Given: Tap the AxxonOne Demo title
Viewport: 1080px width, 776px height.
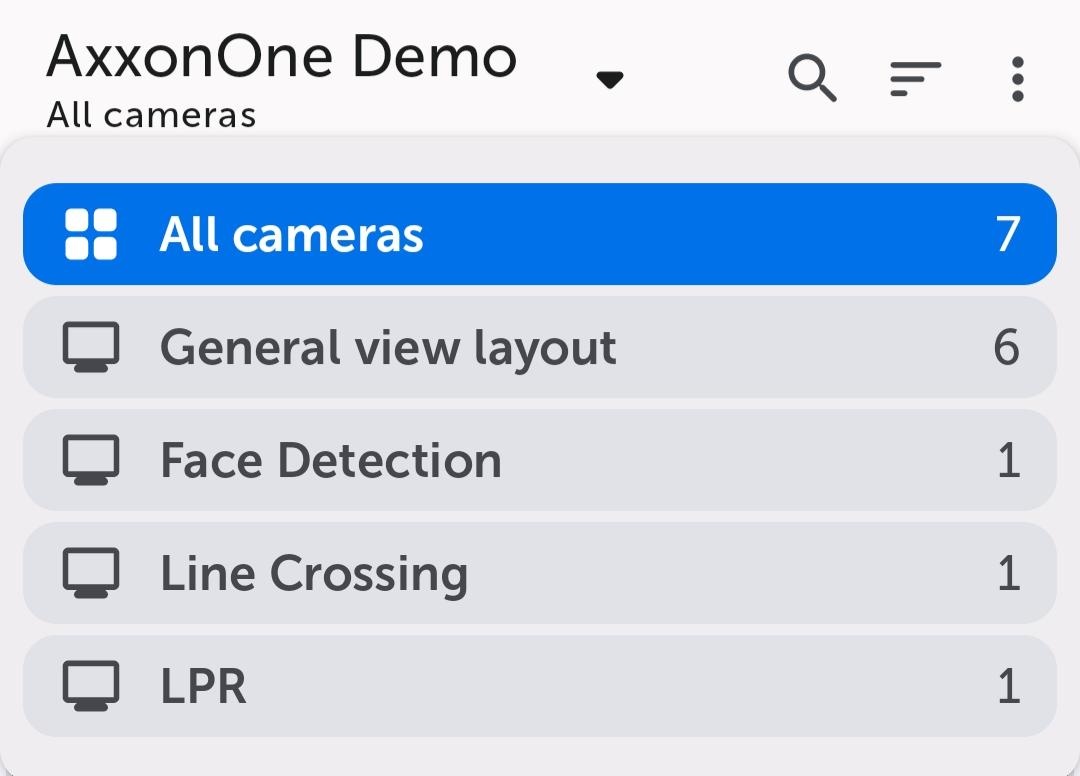Looking at the screenshot, I should pos(282,57).
